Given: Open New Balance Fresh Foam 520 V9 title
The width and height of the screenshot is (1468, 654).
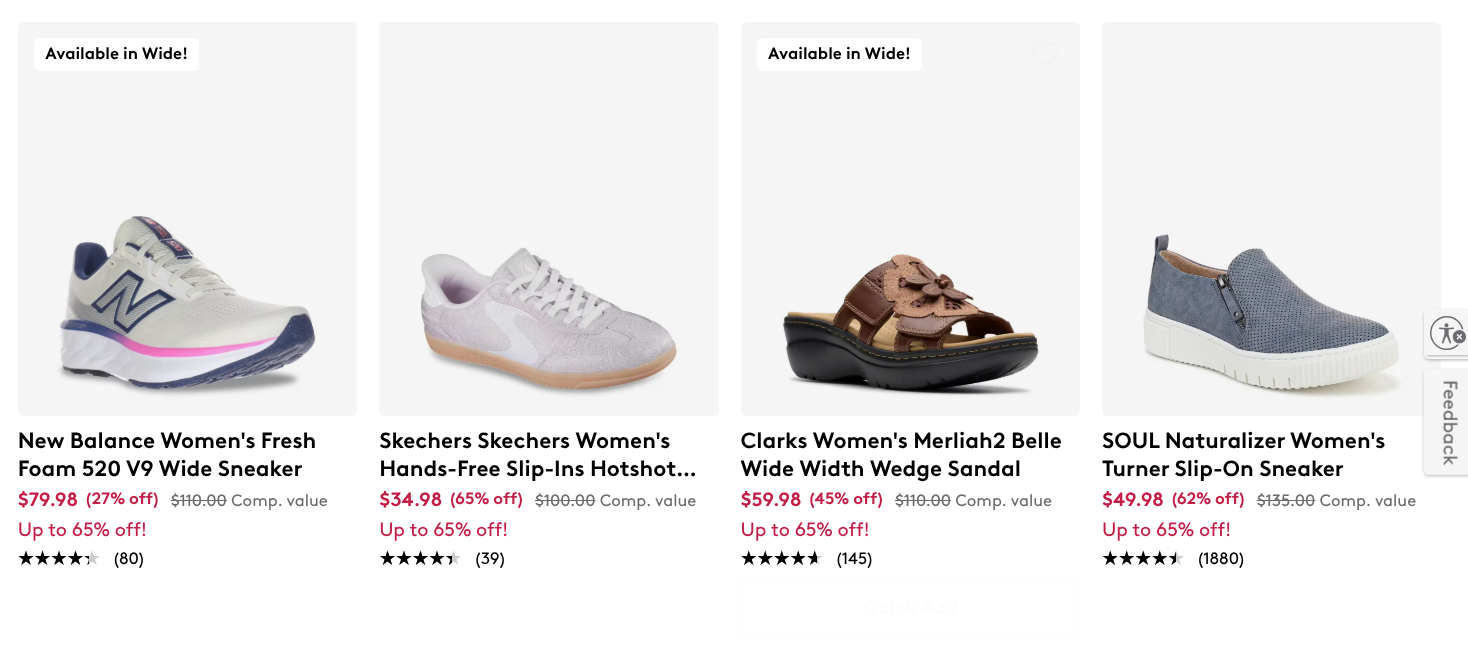Looking at the screenshot, I should [x=167, y=455].
